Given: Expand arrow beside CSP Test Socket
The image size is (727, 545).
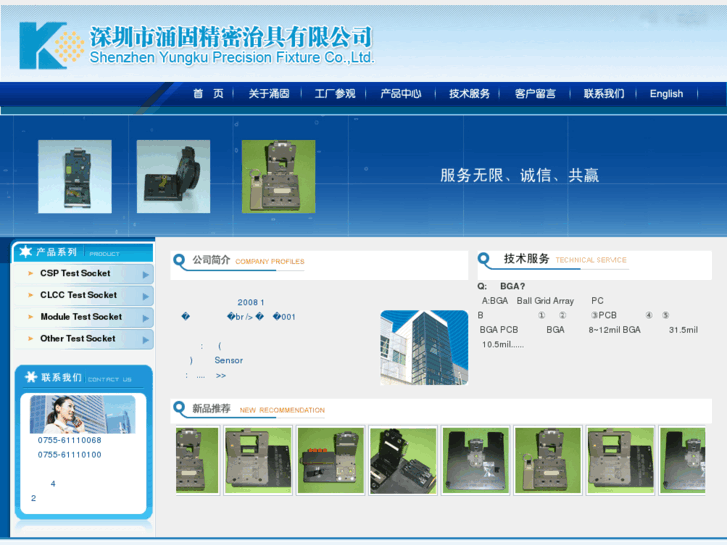Looking at the screenshot, I should coord(146,275).
